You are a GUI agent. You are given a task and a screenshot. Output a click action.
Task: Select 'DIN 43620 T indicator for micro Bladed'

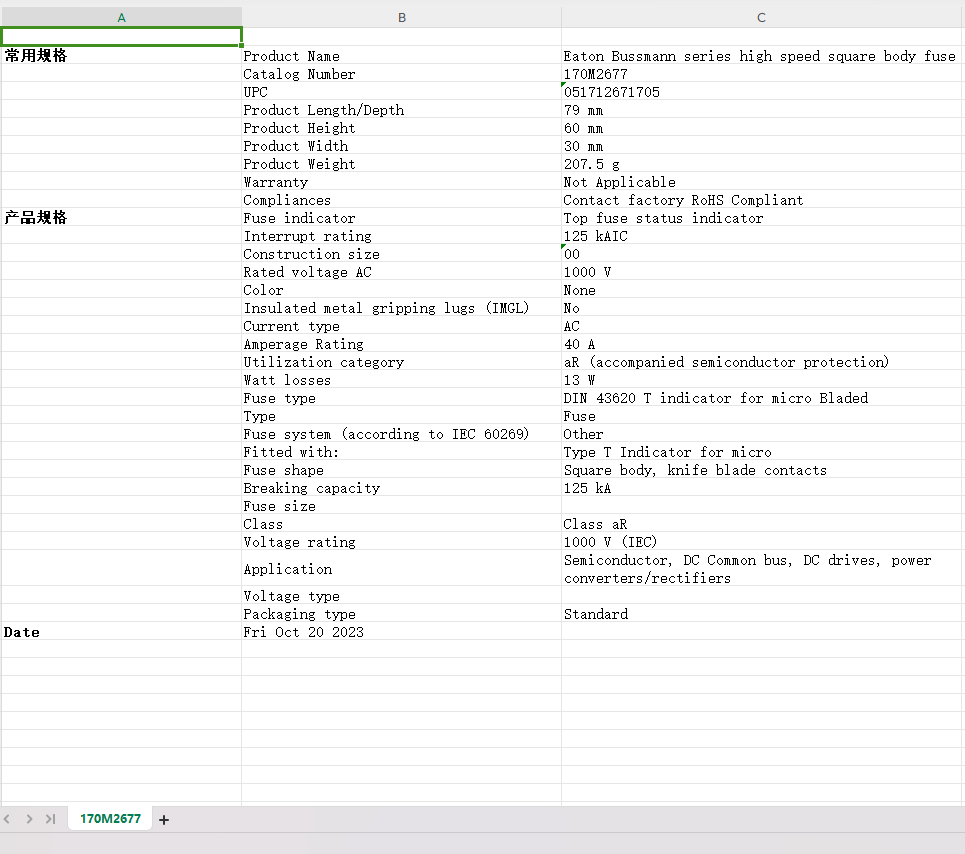(x=761, y=398)
